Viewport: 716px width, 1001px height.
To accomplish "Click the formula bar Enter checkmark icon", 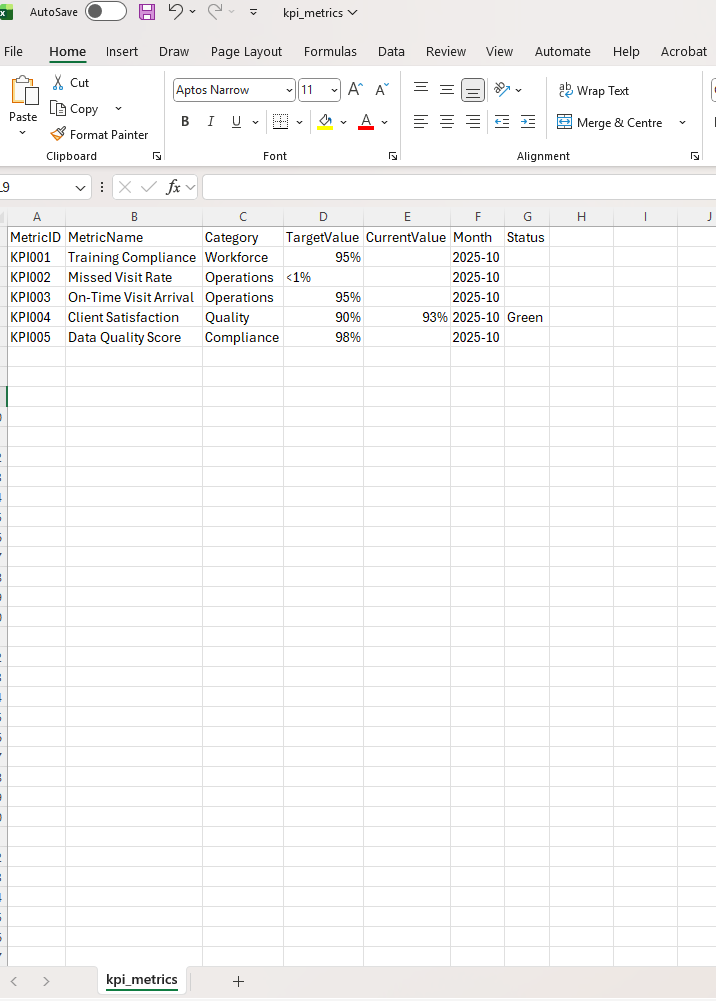I will 149,187.
